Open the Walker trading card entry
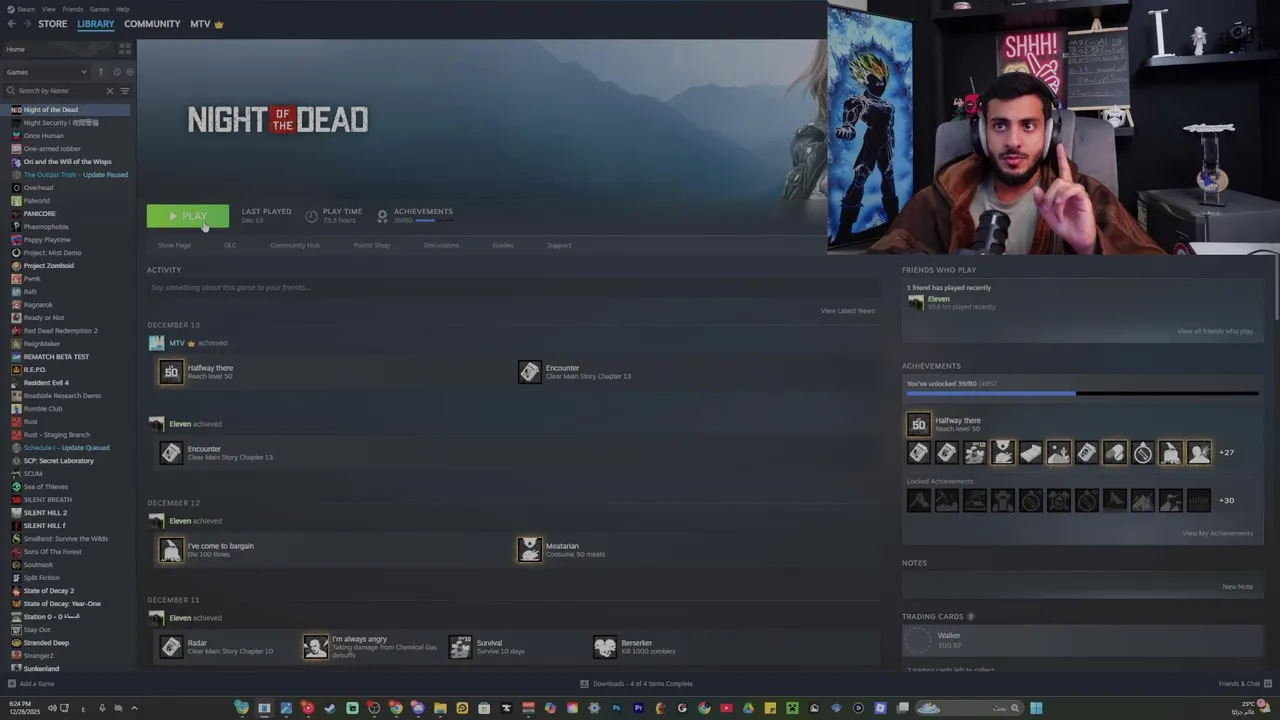 click(x=1082, y=640)
